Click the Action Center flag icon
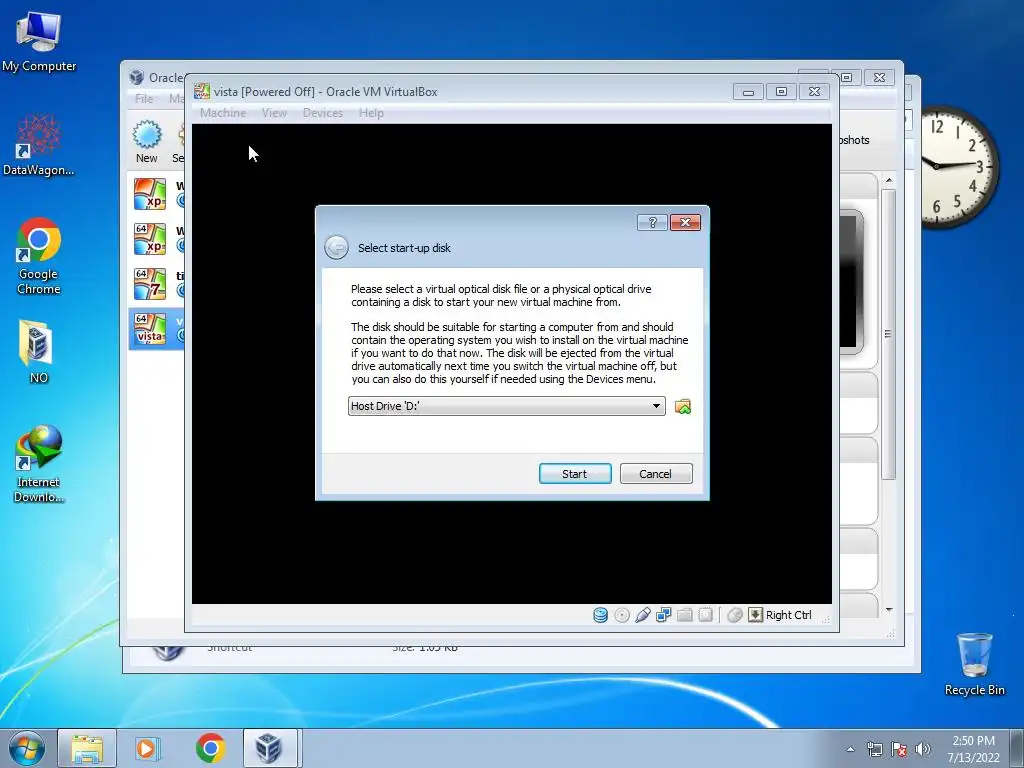This screenshot has width=1024, height=768. point(899,749)
